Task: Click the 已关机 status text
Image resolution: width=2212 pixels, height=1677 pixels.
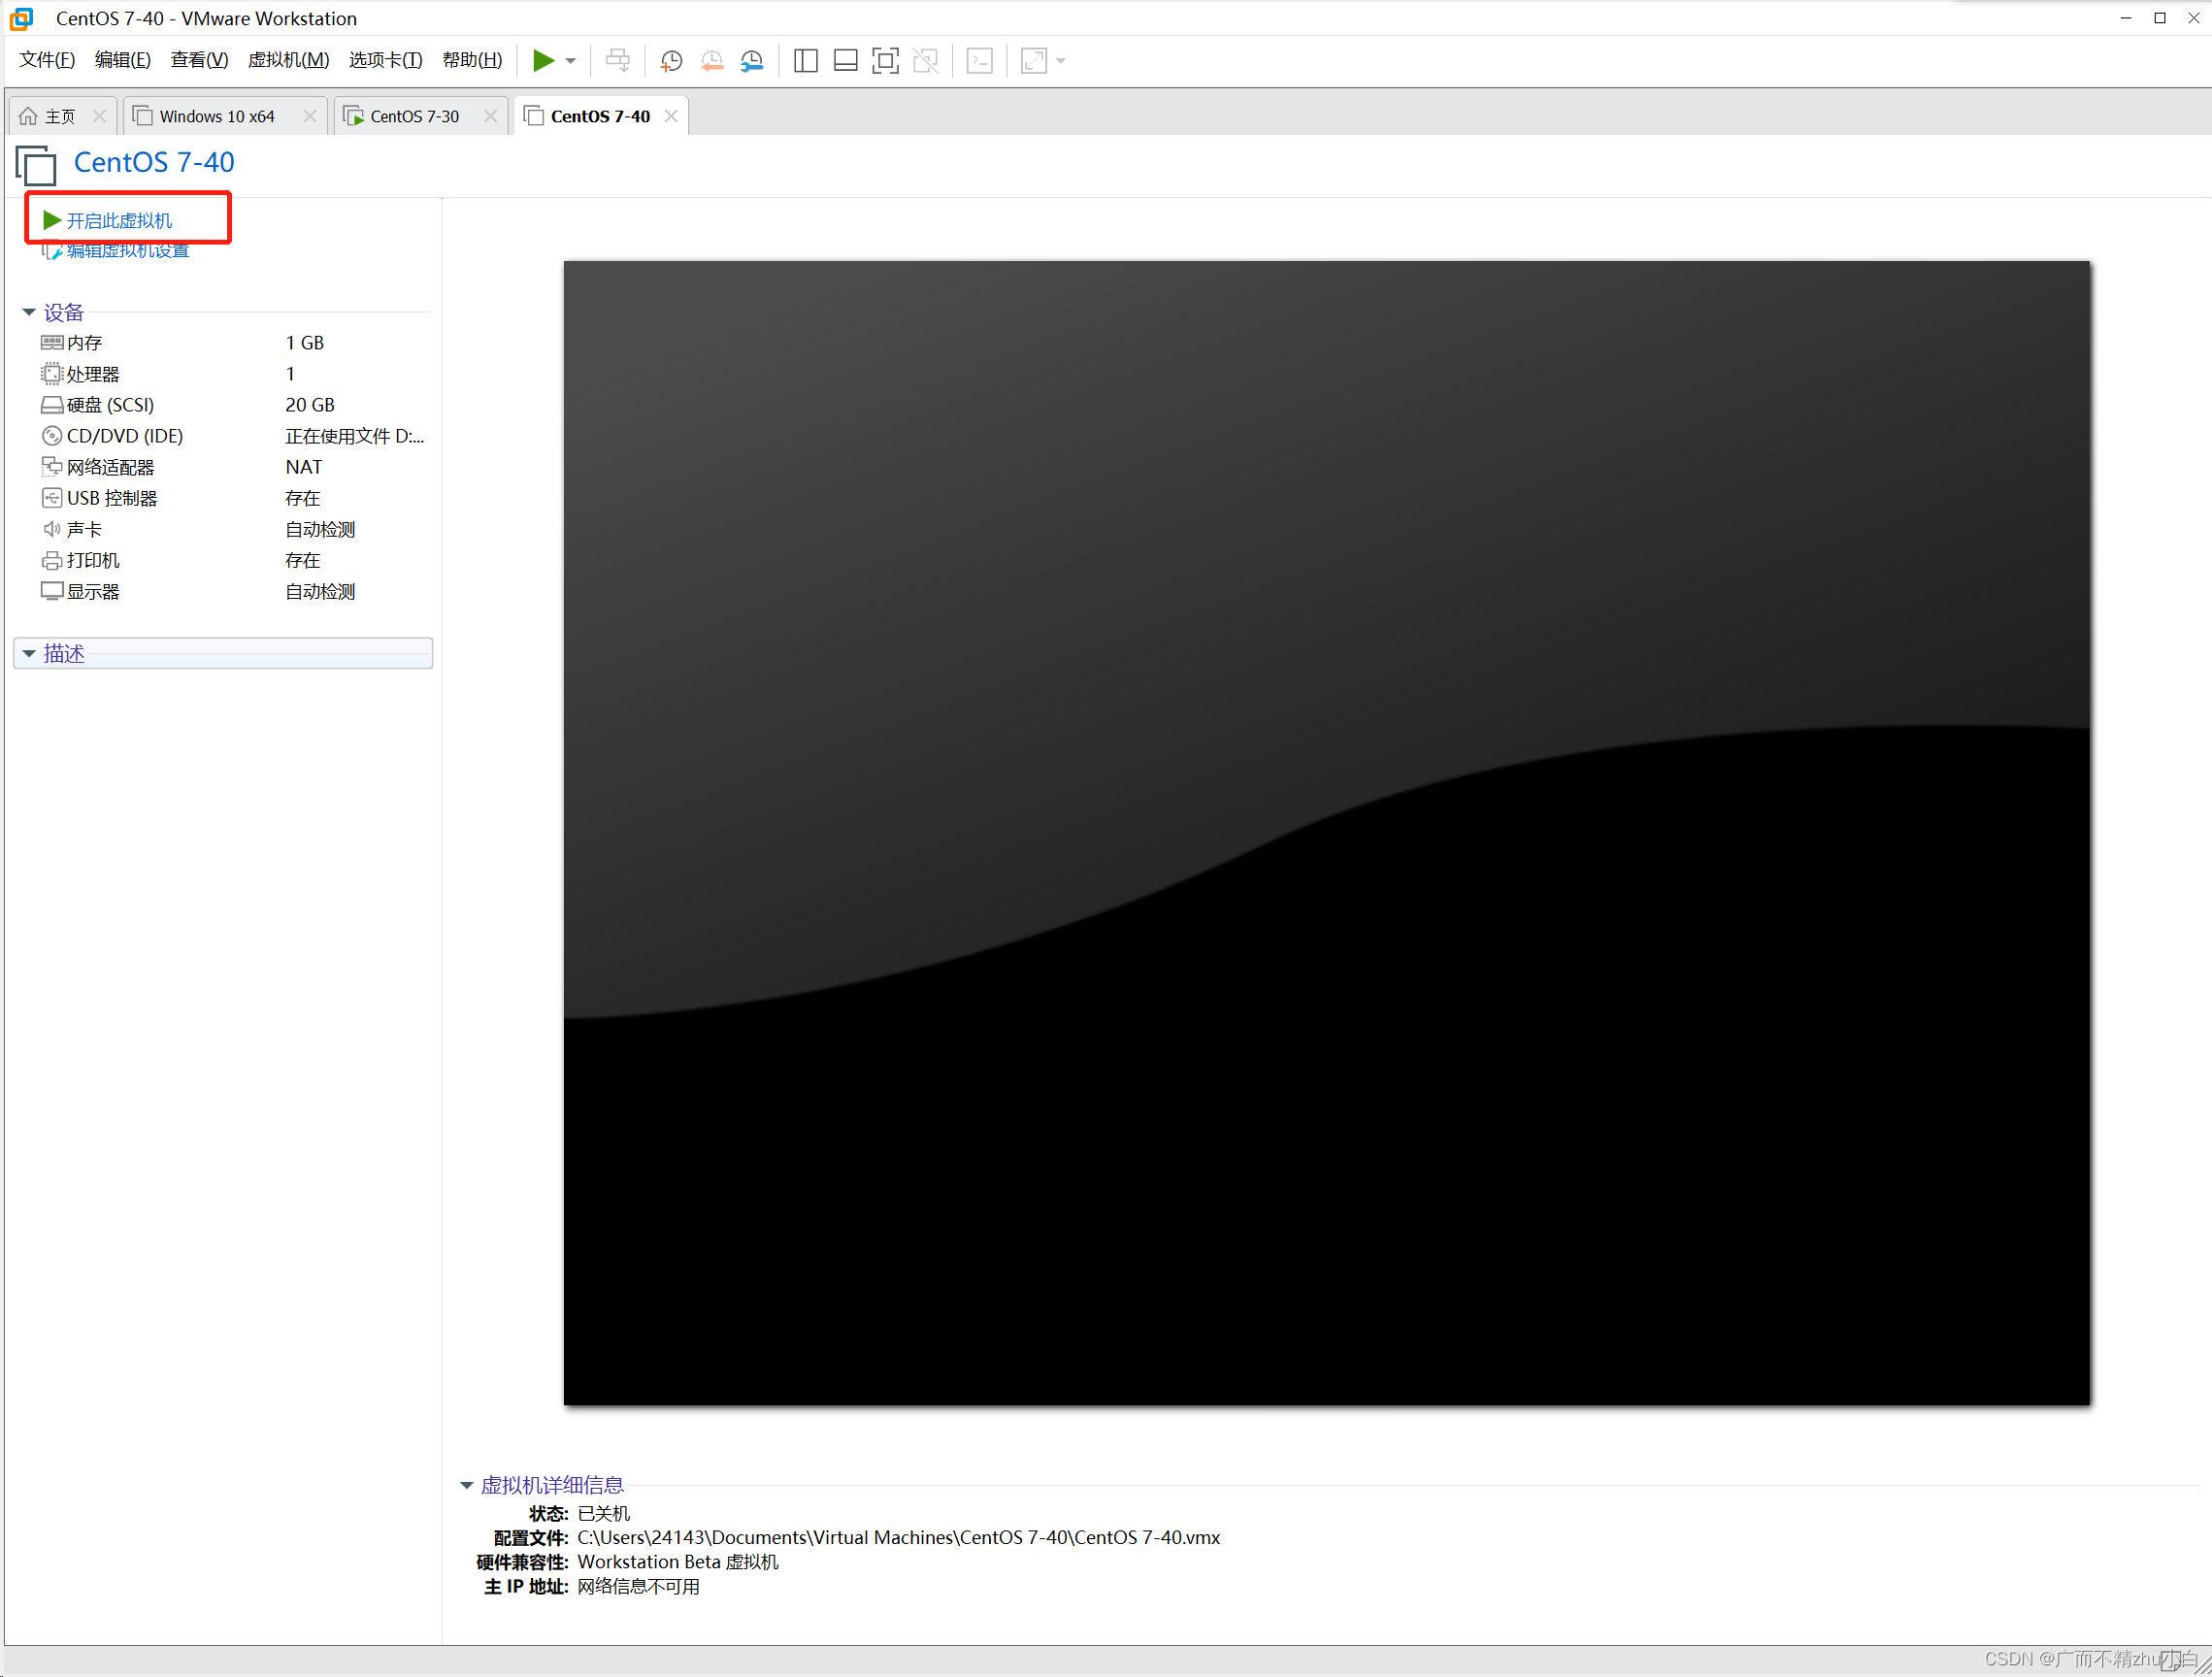Action: click(x=604, y=1514)
